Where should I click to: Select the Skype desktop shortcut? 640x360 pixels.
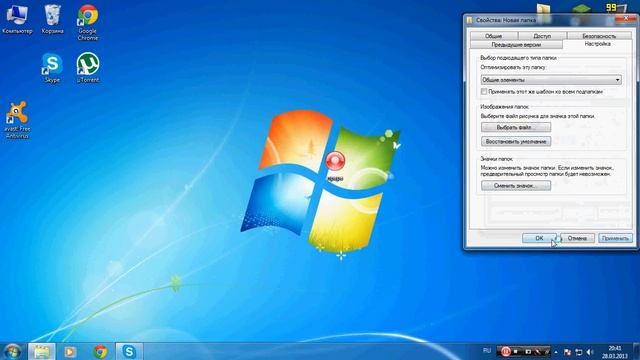[52, 68]
